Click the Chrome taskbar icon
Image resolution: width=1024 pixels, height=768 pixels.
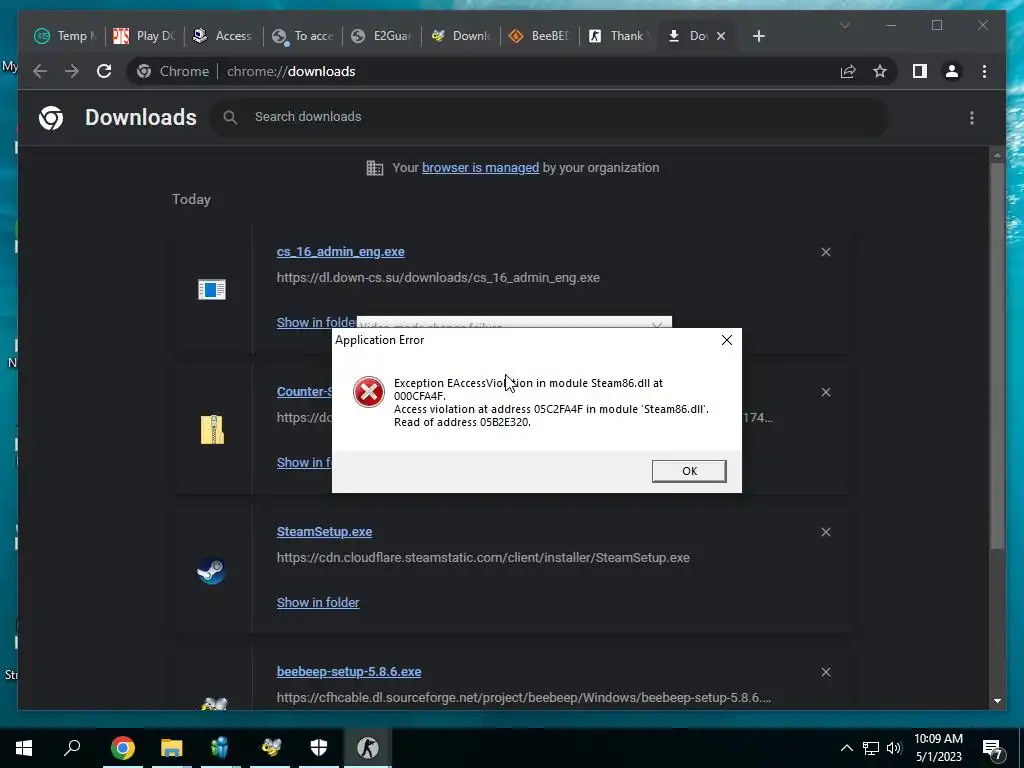122,748
